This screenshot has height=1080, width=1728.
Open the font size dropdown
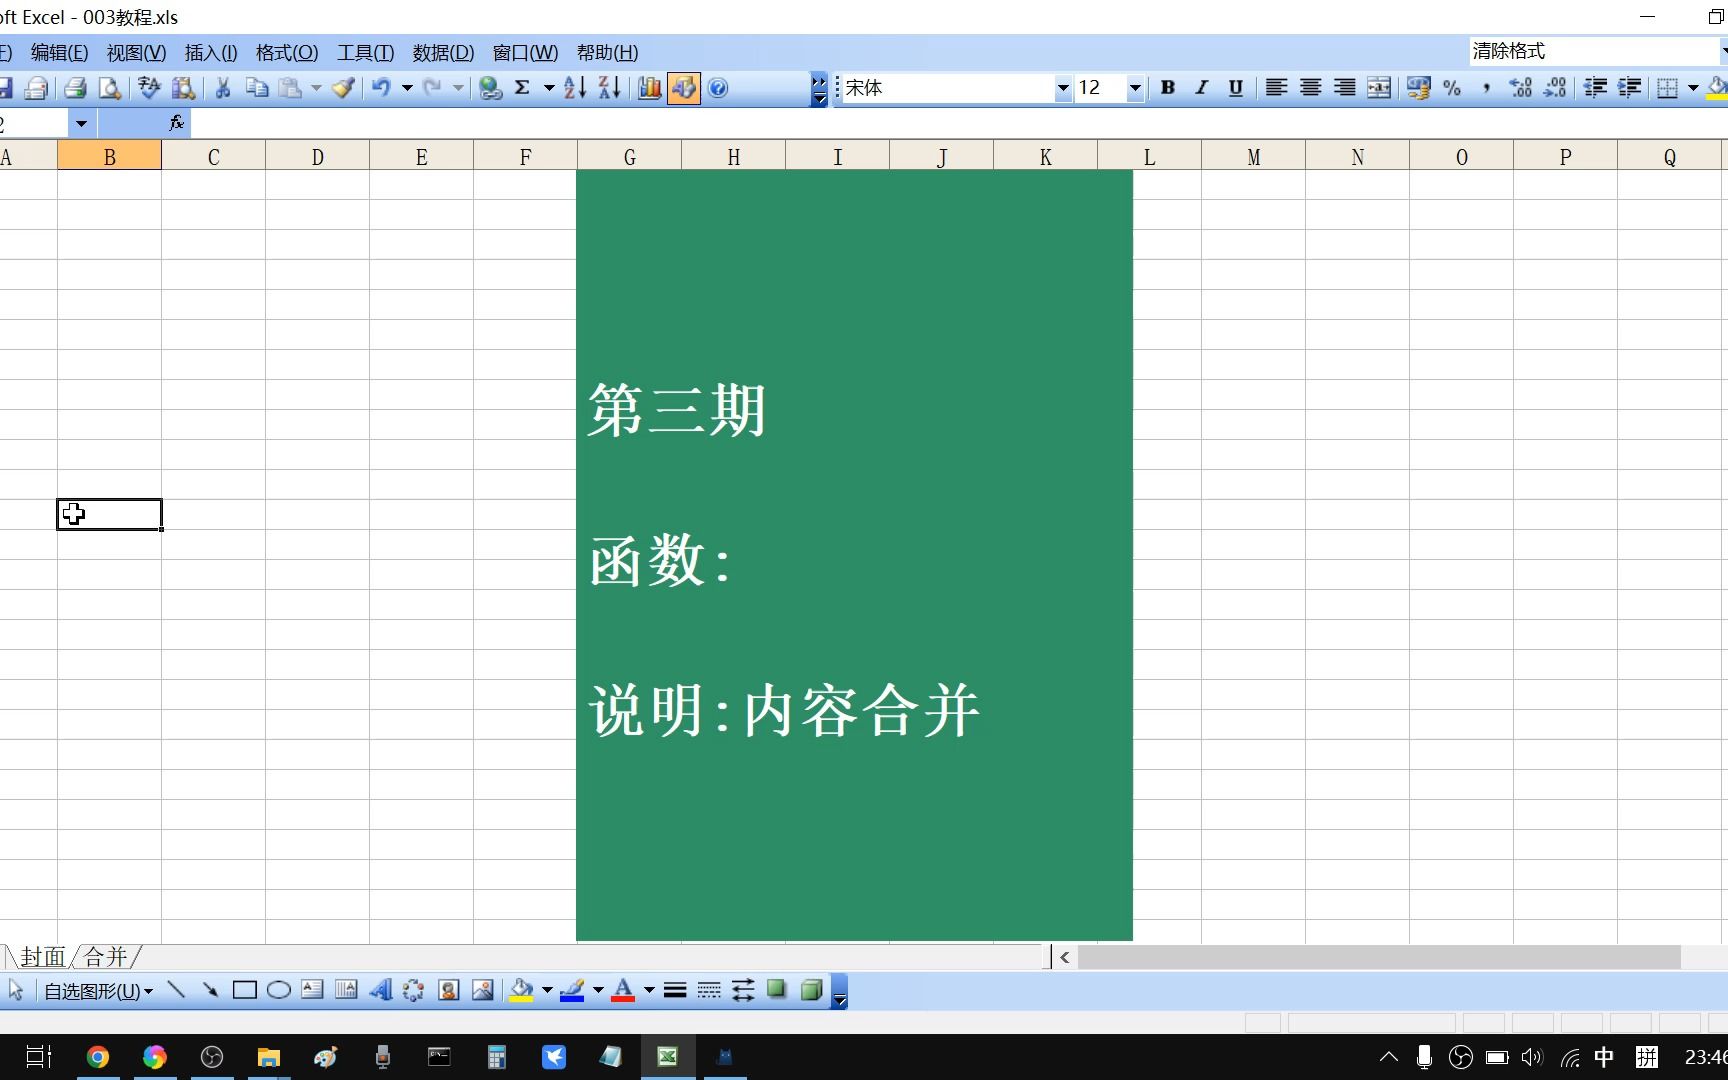(1134, 88)
